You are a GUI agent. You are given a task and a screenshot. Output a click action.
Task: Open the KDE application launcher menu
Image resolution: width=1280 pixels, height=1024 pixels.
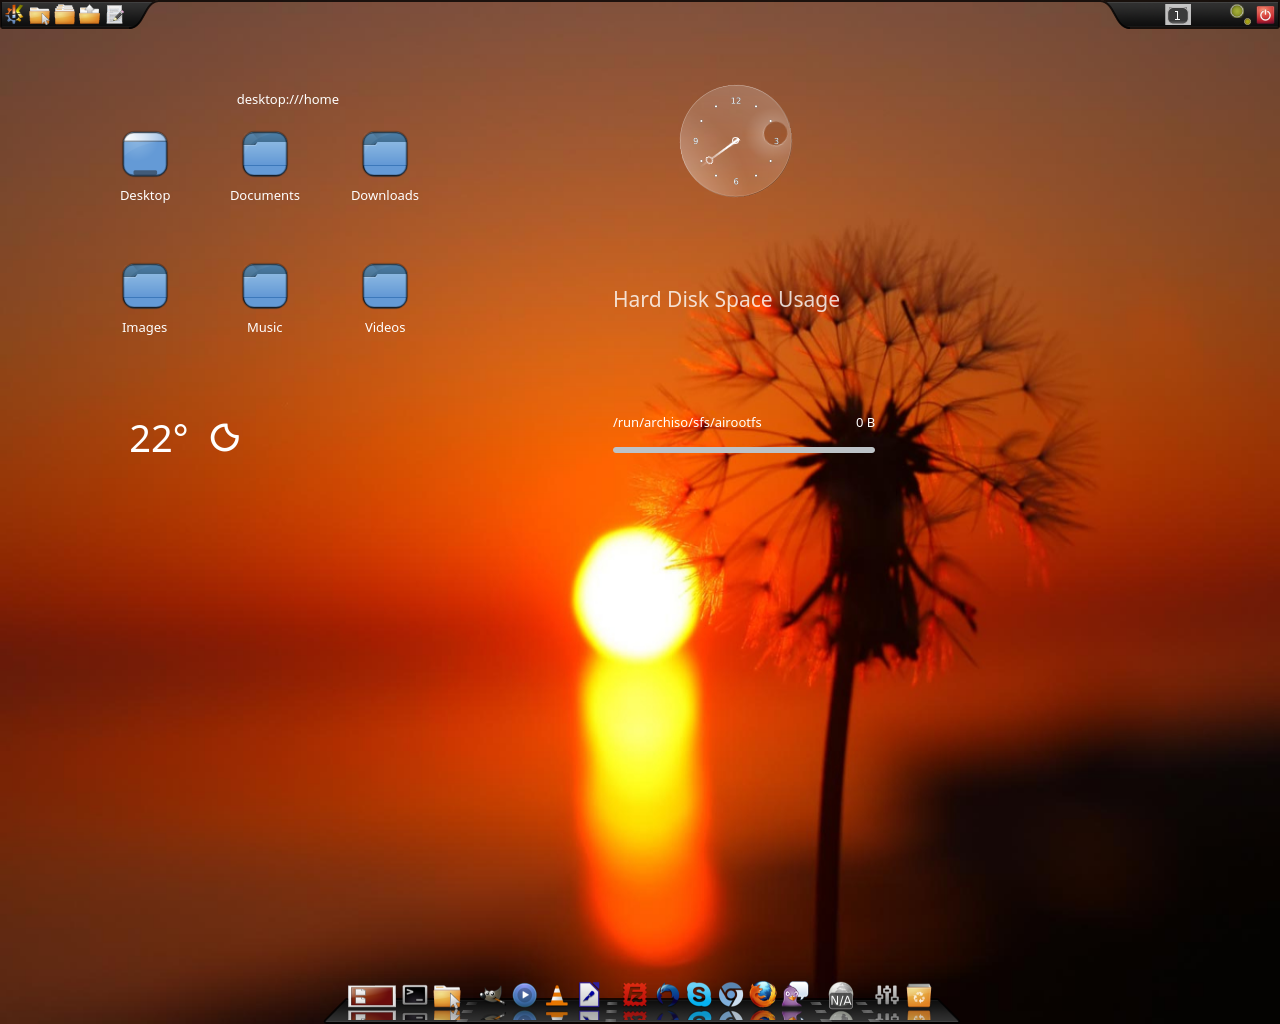14,14
